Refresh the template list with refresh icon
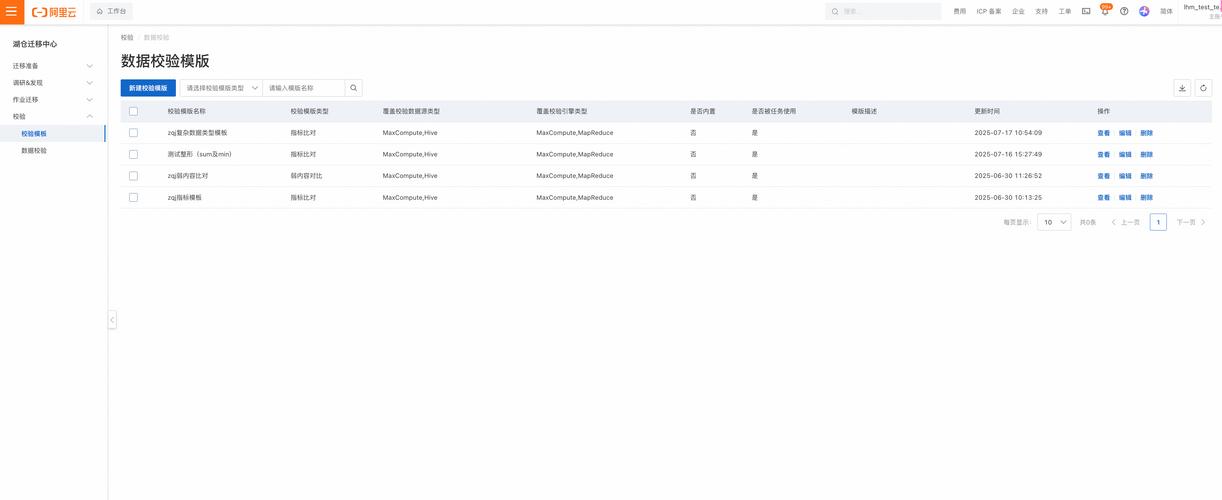 tap(1203, 88)
